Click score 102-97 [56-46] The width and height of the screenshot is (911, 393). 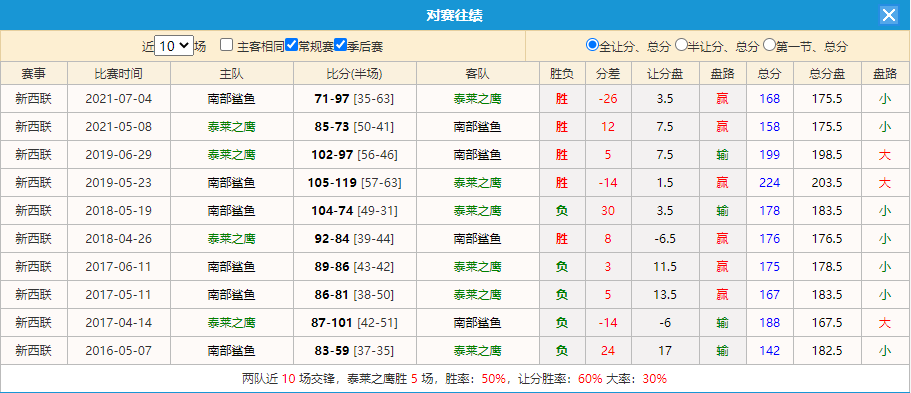tap(354, 155)
